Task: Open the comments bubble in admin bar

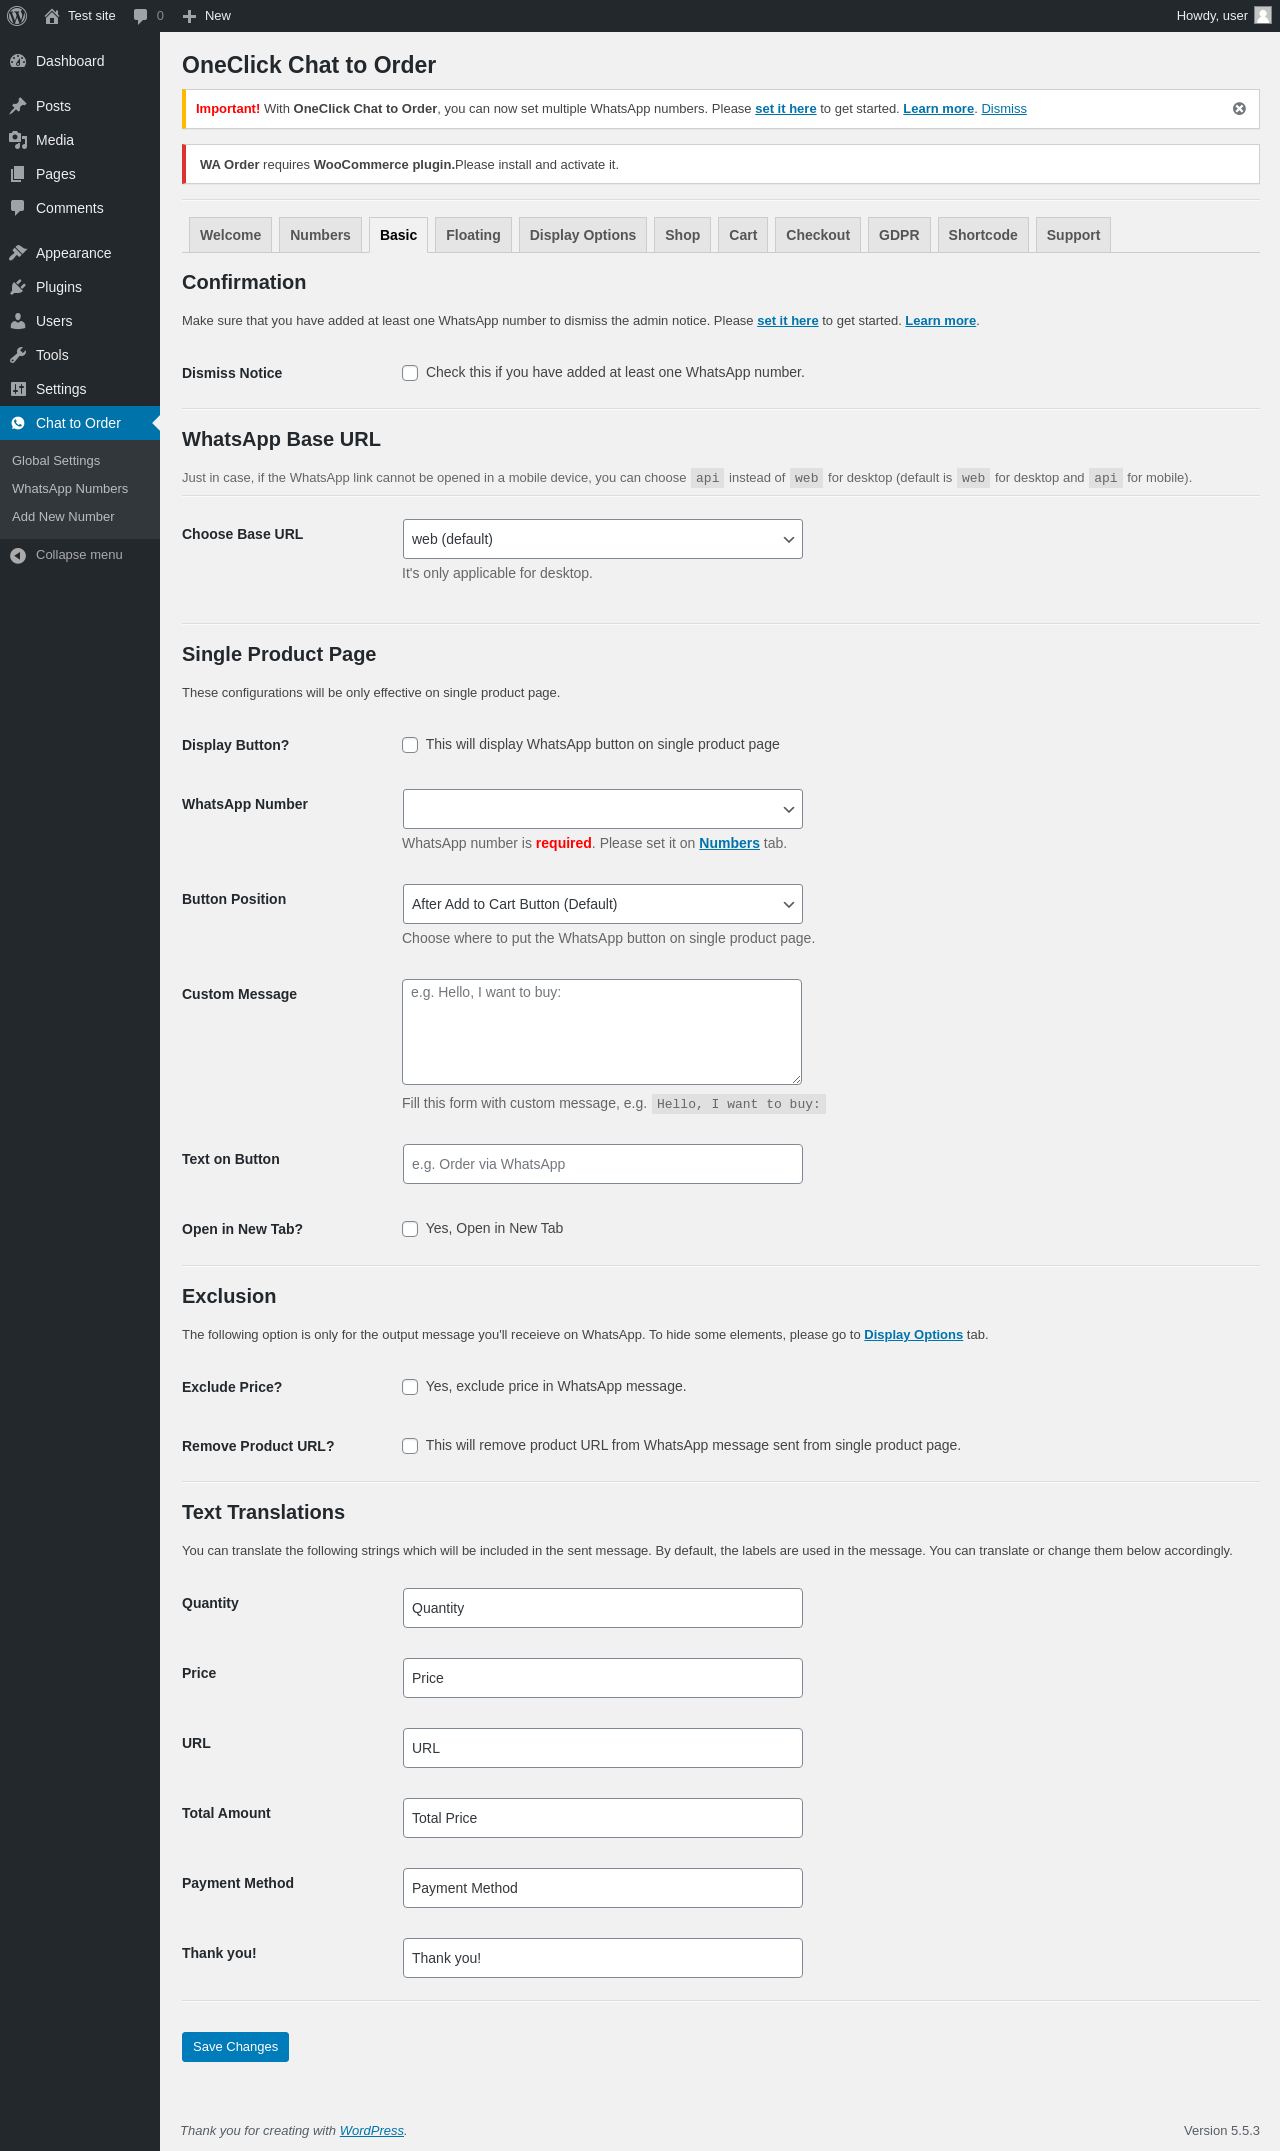Action: (x=141, y=16)
